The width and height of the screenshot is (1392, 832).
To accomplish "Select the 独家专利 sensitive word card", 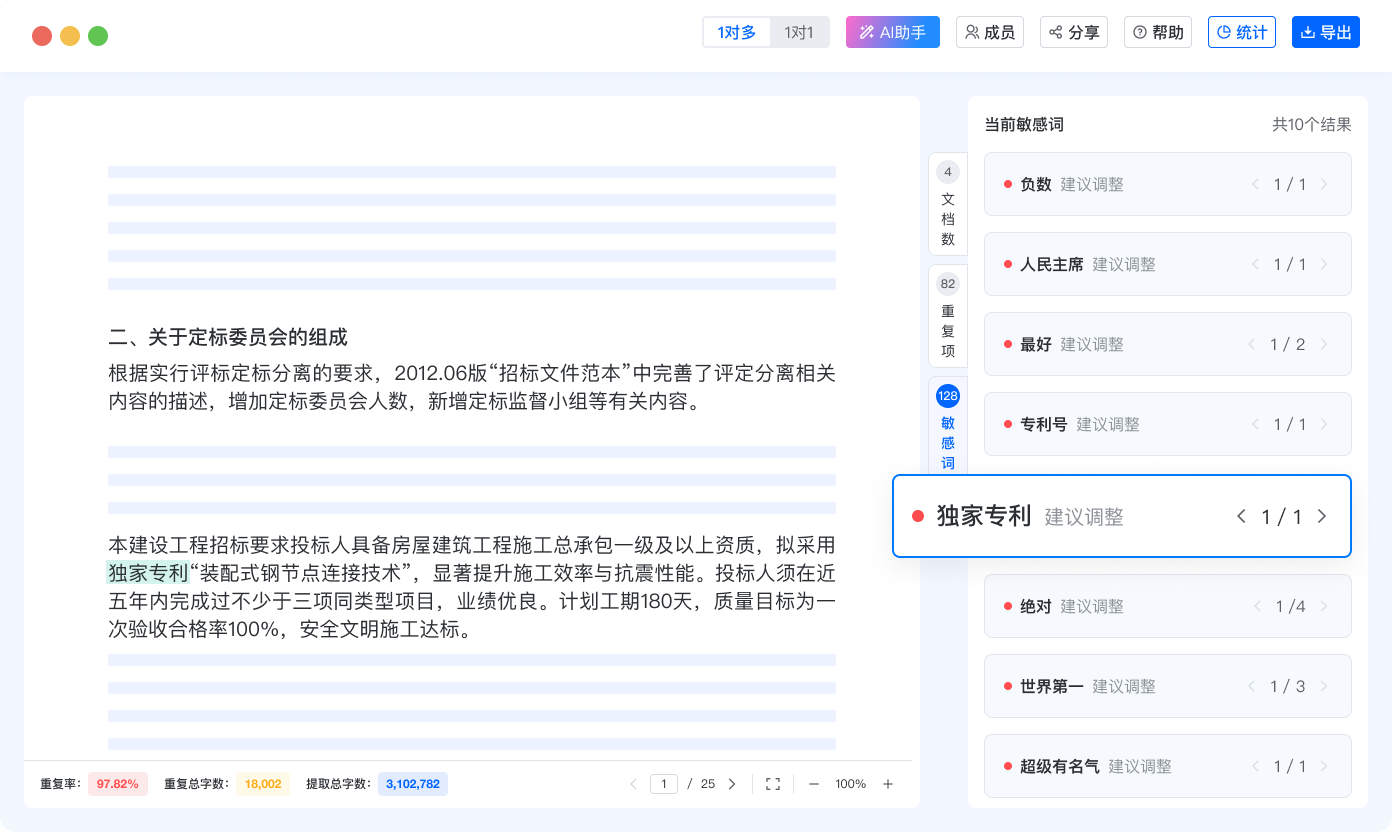I will pos(1122,516).
